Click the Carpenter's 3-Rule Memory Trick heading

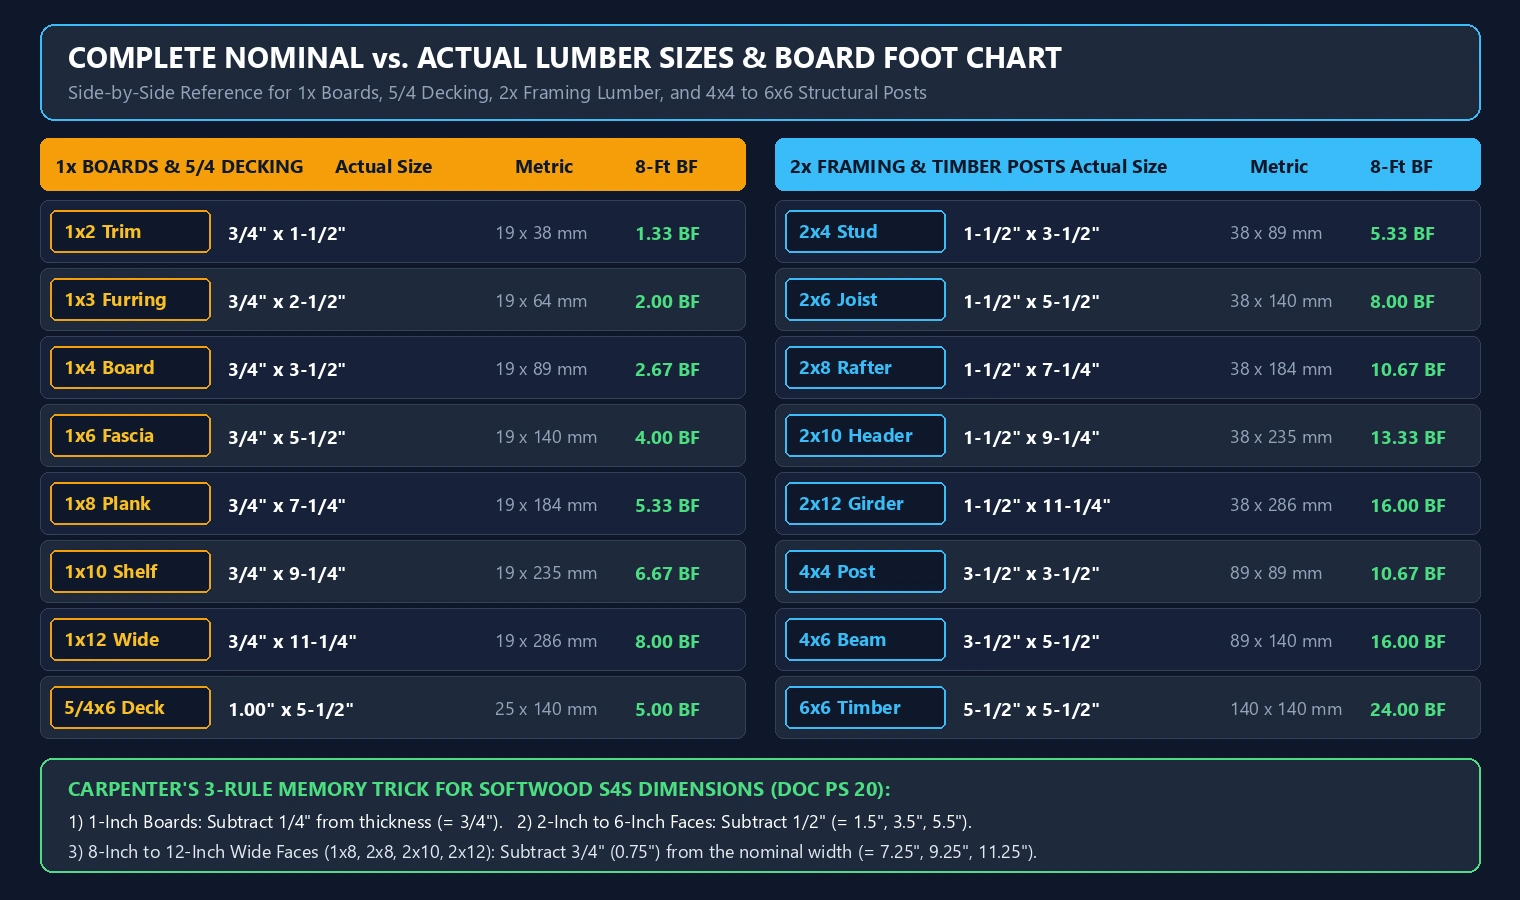(479, 789)
